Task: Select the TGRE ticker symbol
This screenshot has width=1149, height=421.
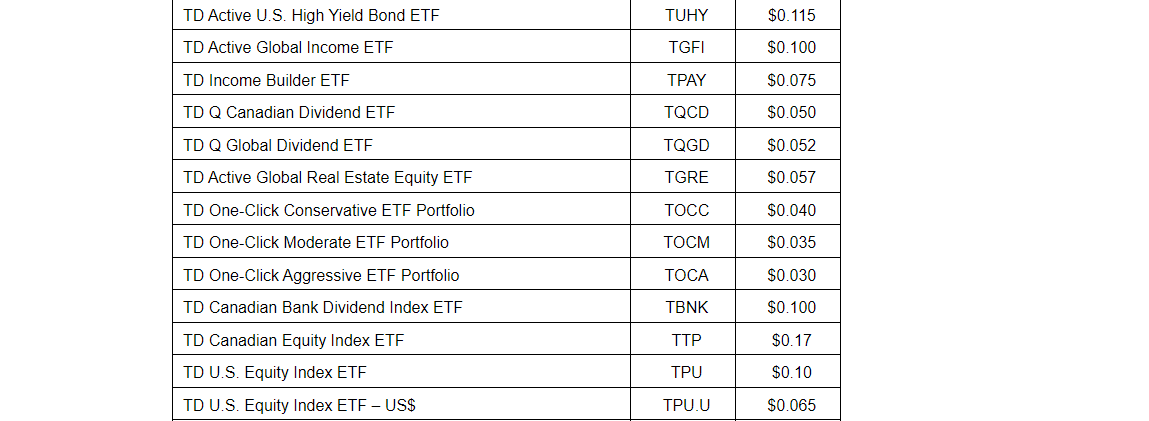Action: point(686,177)
